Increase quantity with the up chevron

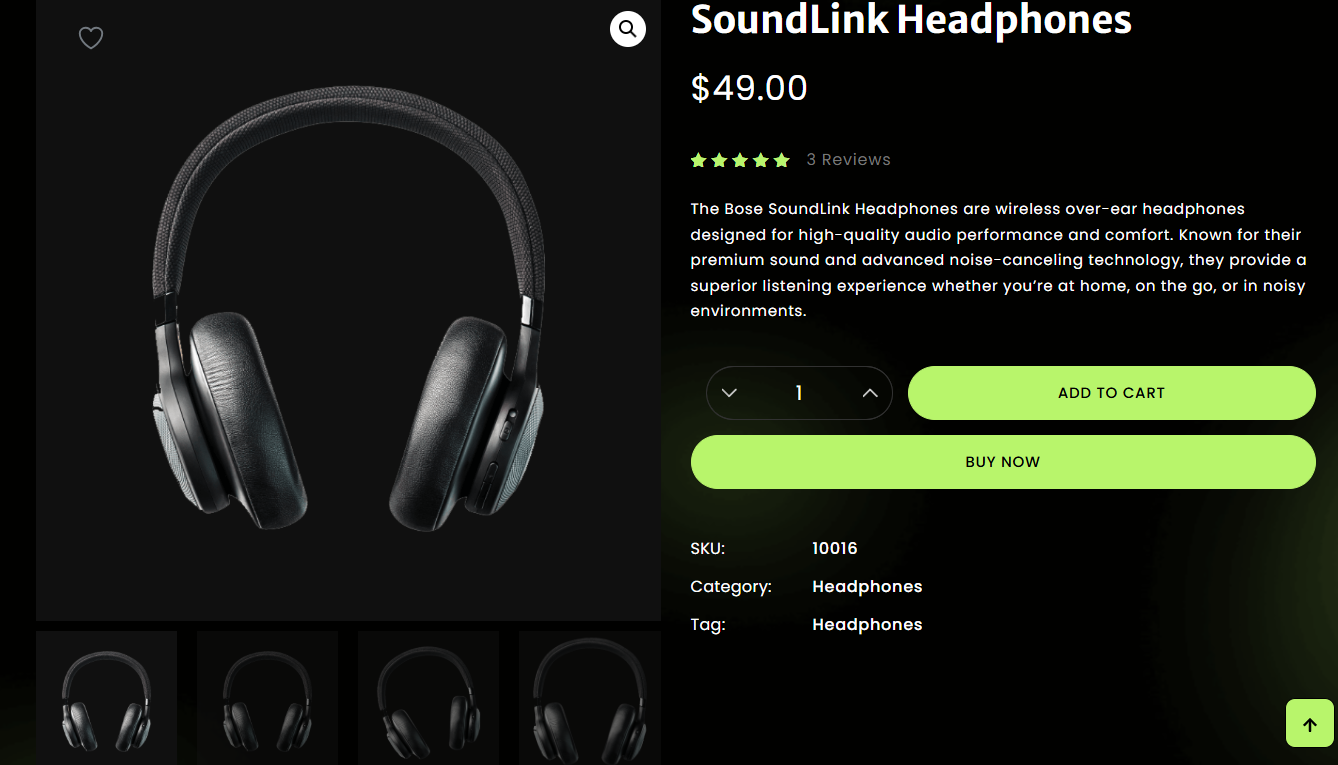click(x=870, y=393)
